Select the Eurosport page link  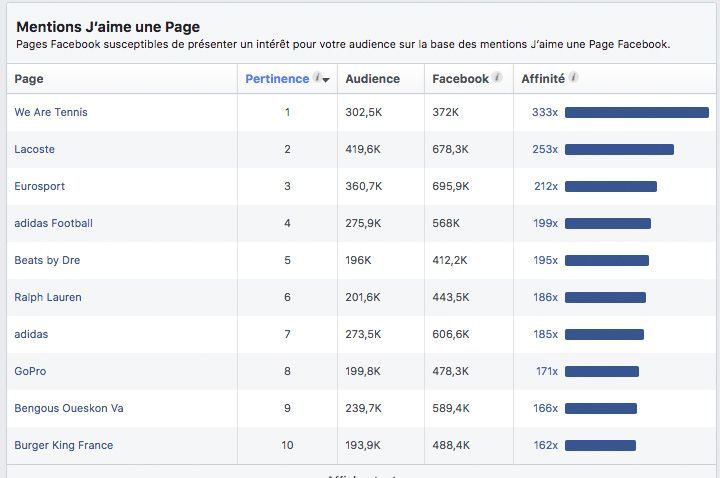pyautogui.click(x=40, y=186)
